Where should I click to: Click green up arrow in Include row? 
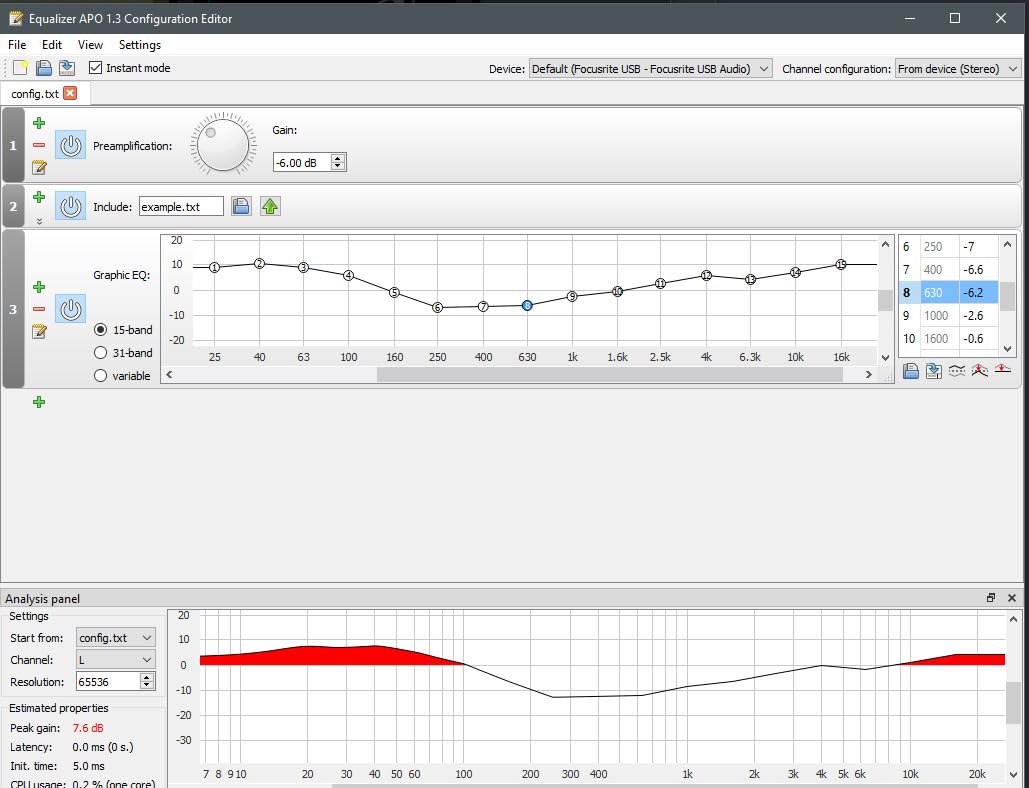270,206
